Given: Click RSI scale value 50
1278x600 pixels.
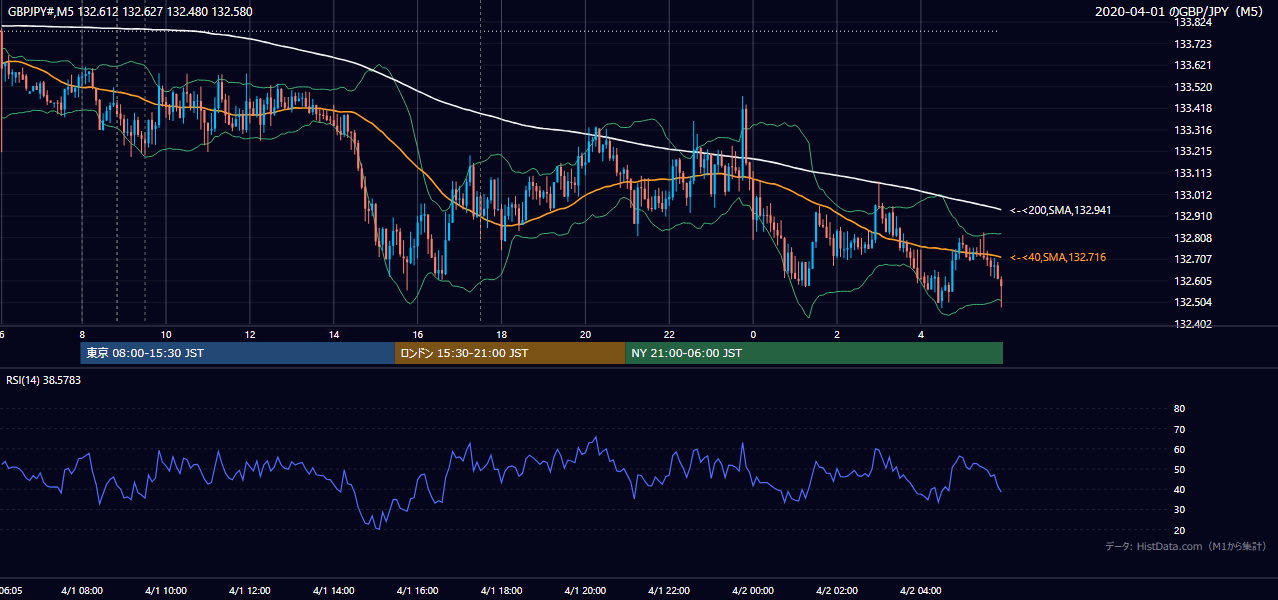Looking at the screenshot, I should [1179, 469].
